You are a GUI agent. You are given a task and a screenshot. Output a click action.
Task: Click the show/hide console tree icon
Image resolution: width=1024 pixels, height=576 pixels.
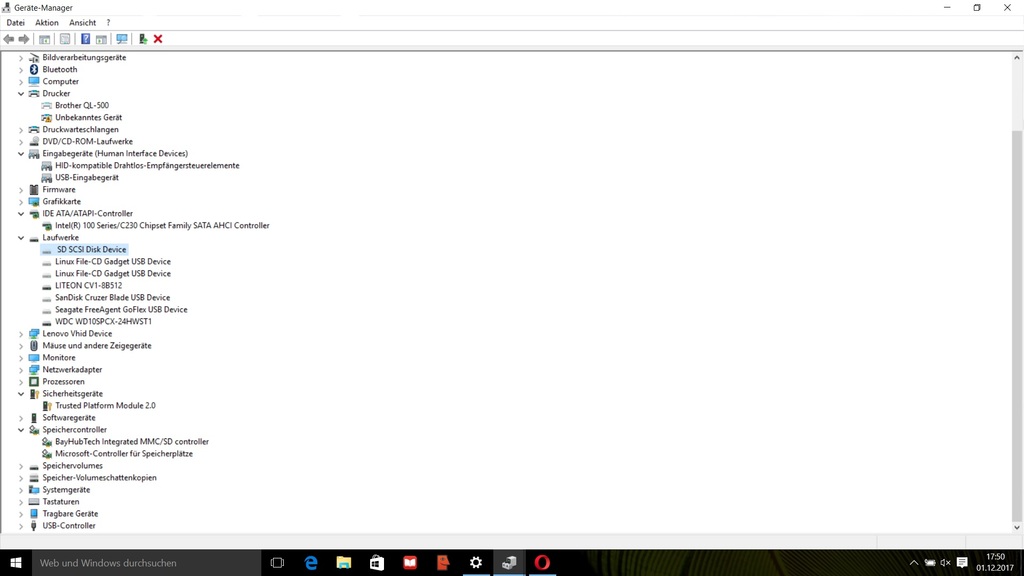tap(44, 39)
